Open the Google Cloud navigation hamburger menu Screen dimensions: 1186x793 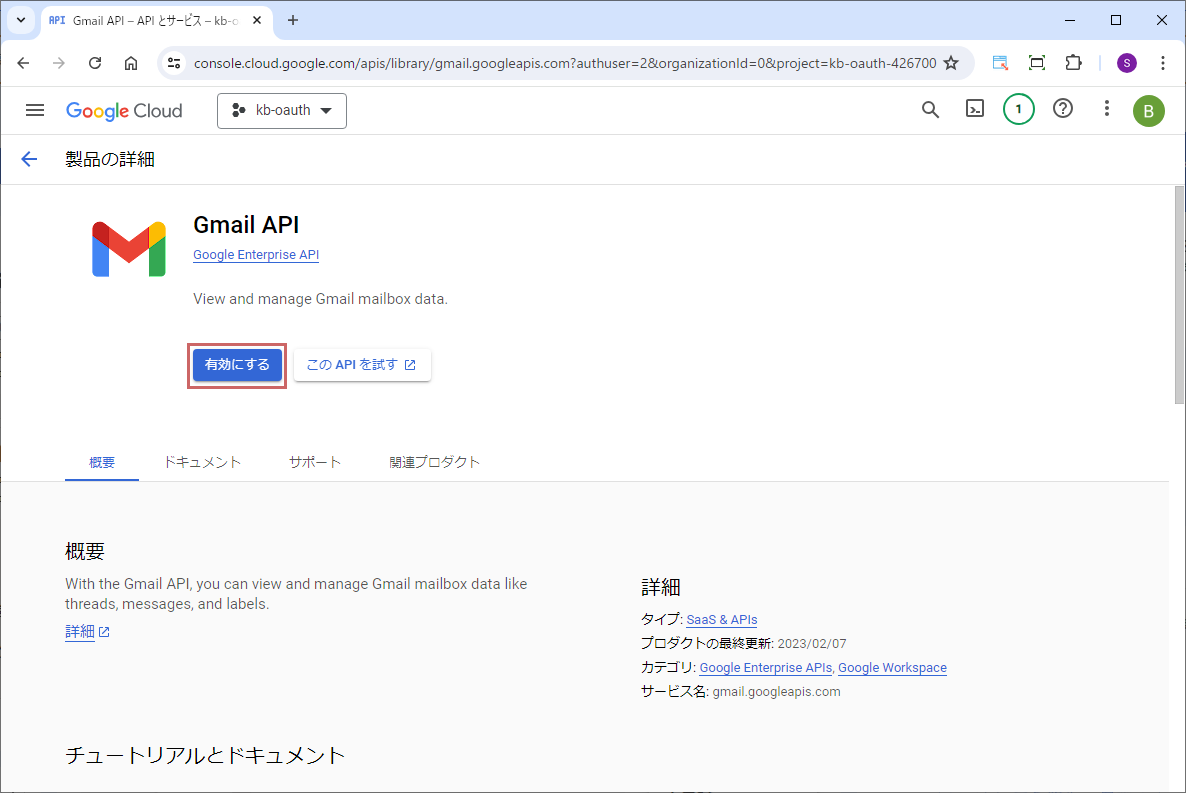pos(35,110)
